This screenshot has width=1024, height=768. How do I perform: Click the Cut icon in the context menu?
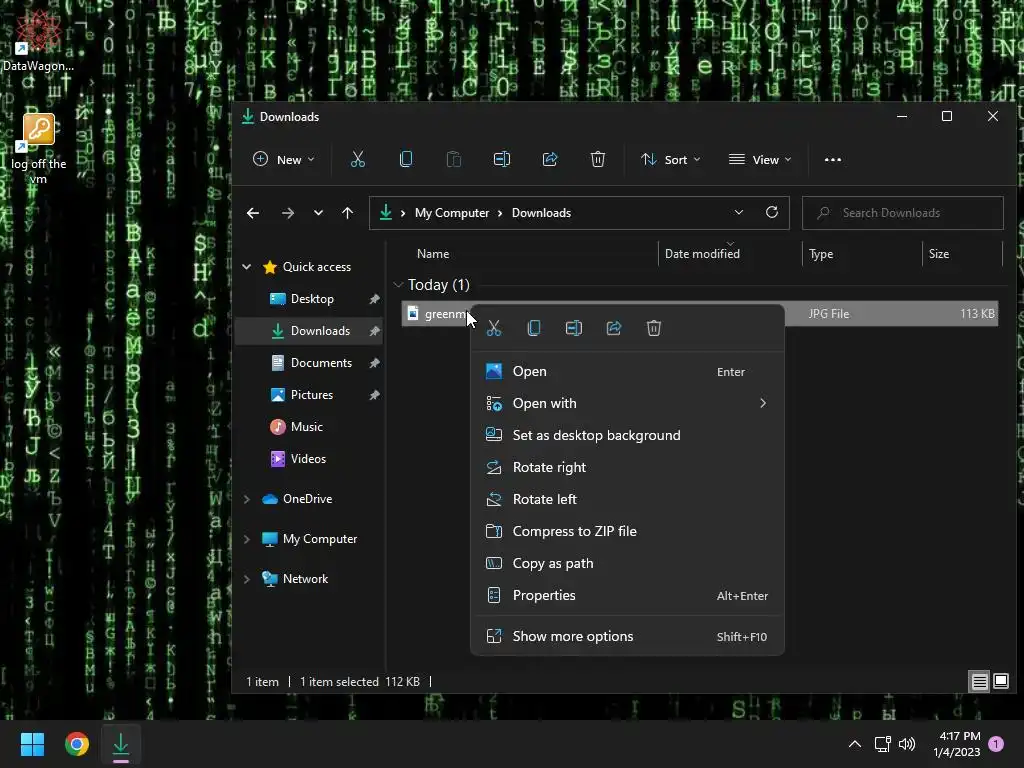coord(494,328)
